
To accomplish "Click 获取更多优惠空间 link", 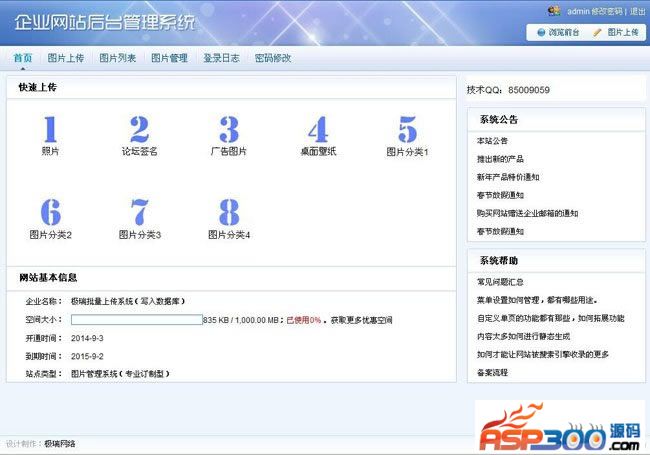I will 361,320.
